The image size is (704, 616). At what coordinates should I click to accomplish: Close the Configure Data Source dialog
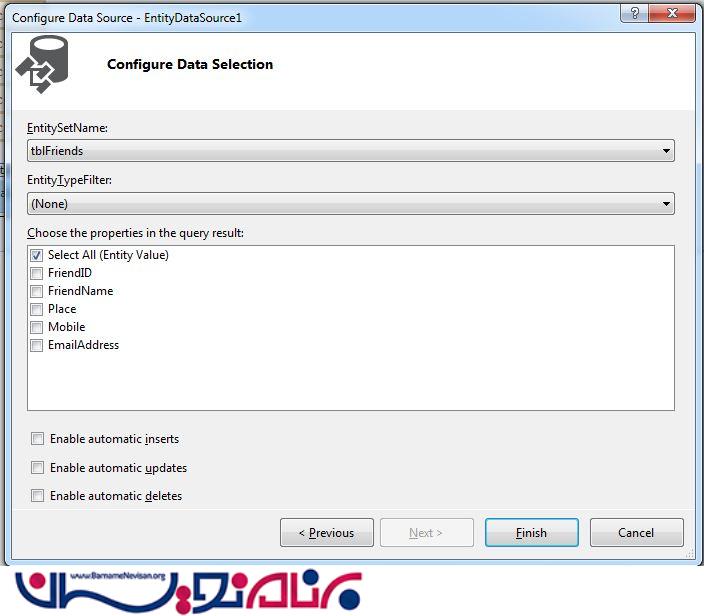pos(670,15)
